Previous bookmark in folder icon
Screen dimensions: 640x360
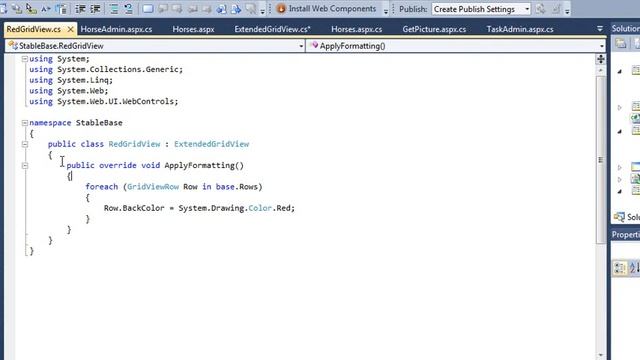point(192,9)
